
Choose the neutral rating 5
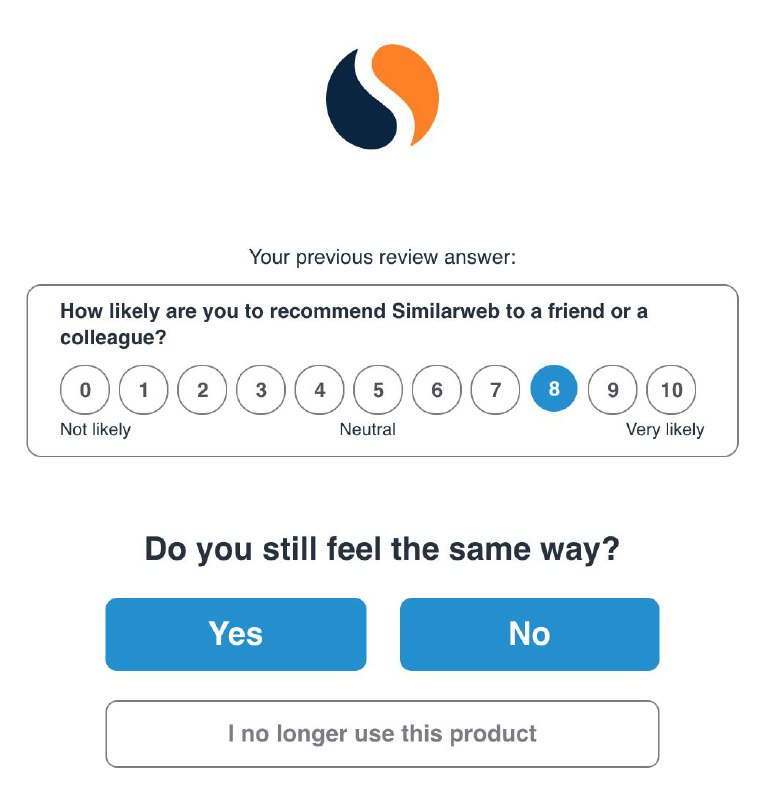tap(378, 390)
